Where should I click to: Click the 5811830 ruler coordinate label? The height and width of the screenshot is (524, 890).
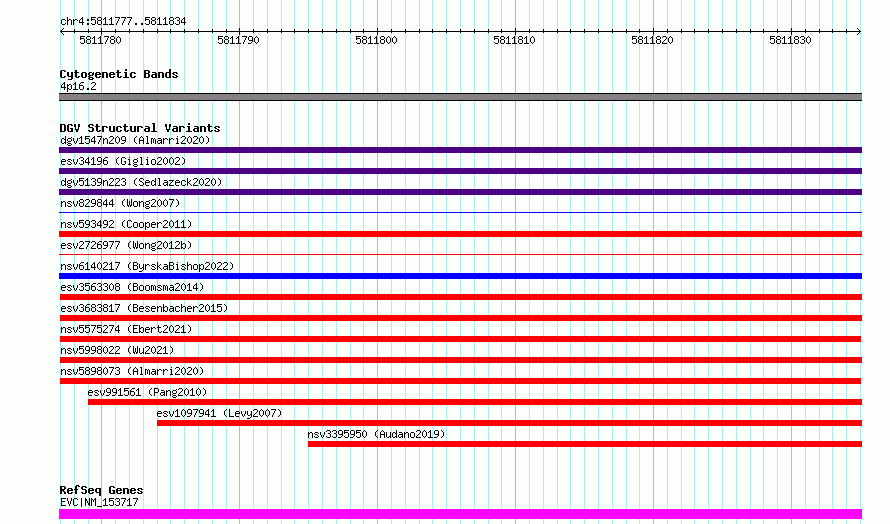(x=790, y=40)
